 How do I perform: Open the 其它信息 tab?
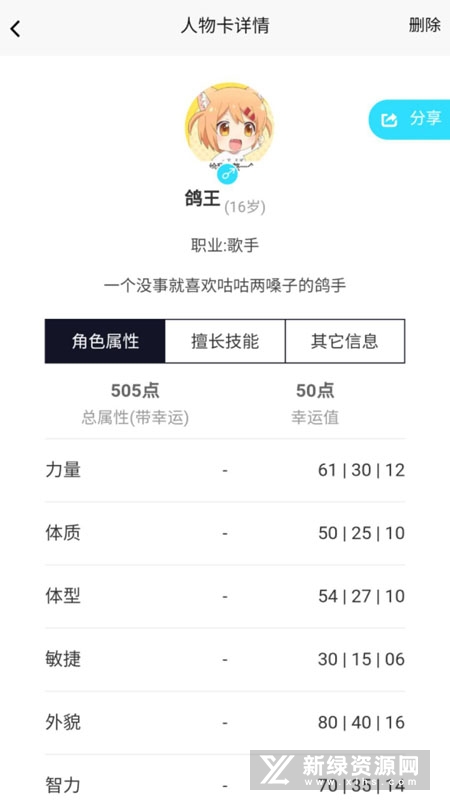point(345,341)
